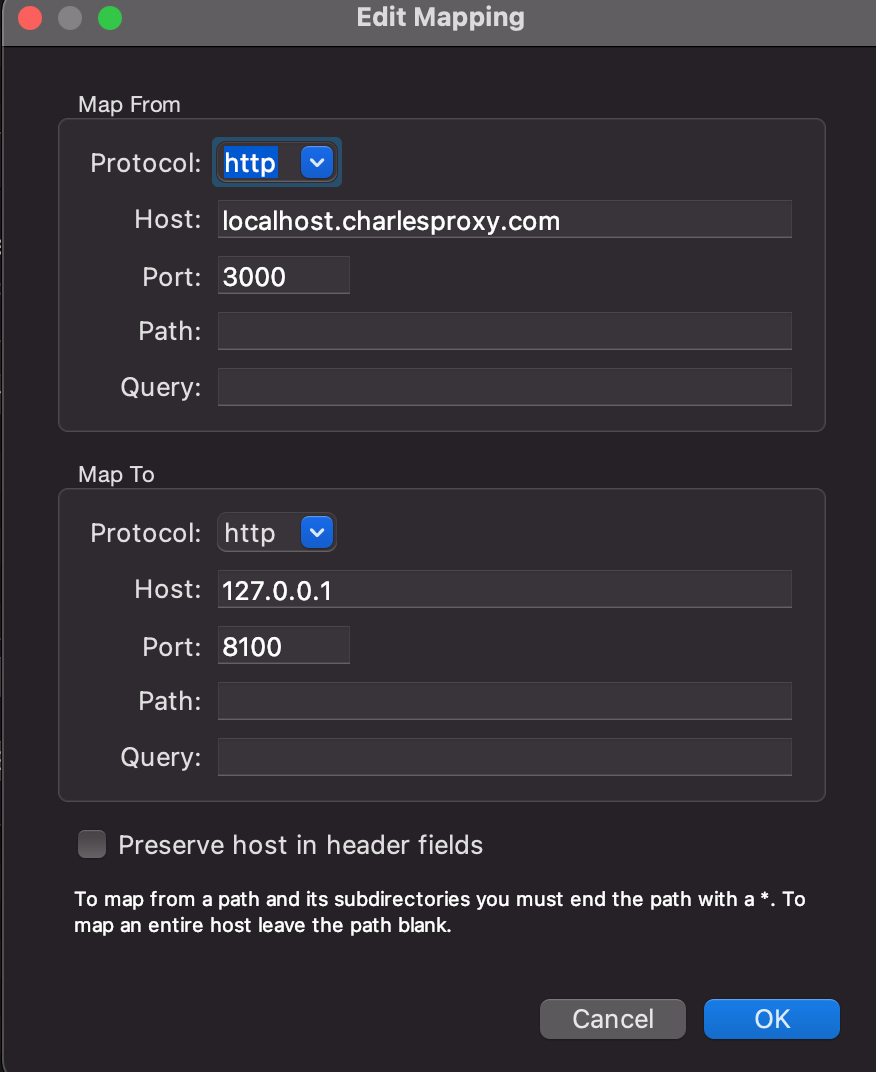Click the OK button
876x1072 pixels.
[771, 1018]
